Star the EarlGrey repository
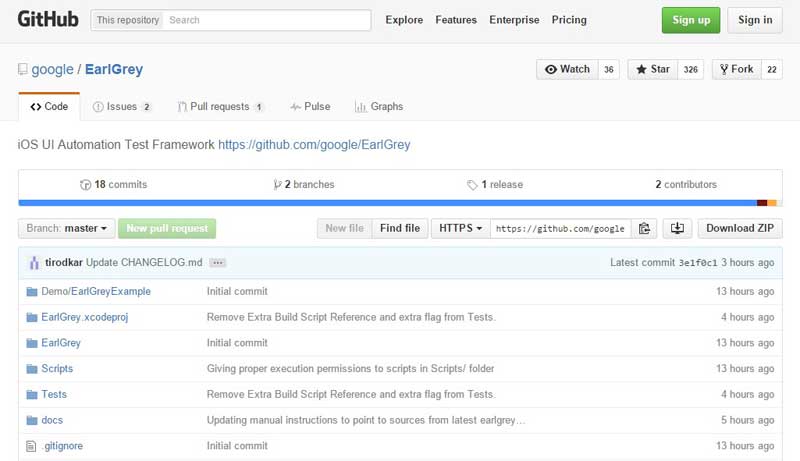This screenshot has width=800, height=461. (653, 69)
